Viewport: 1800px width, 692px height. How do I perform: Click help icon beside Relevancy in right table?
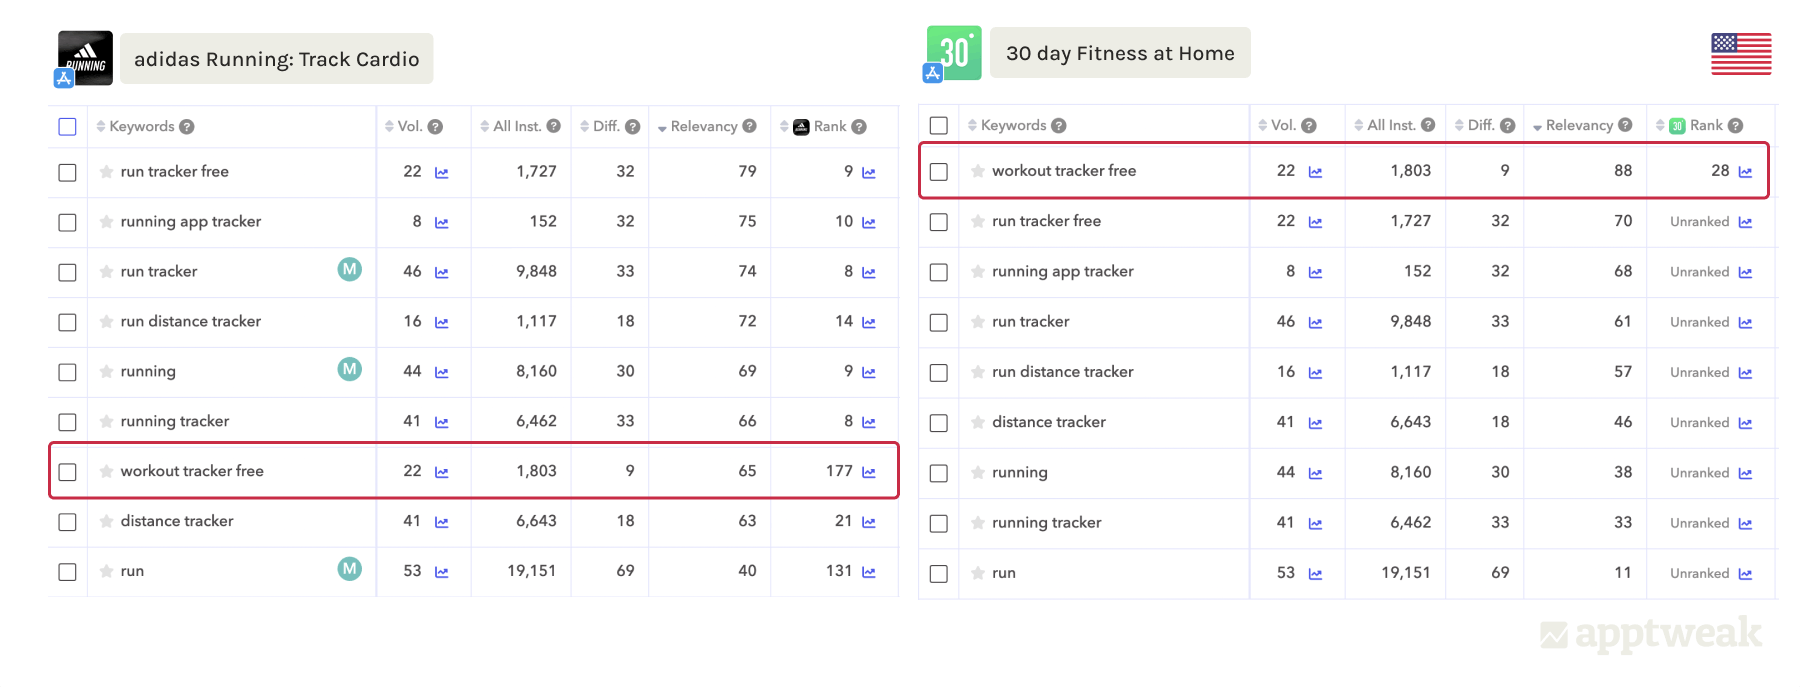pyautogui.click(x=1625, y=125)
